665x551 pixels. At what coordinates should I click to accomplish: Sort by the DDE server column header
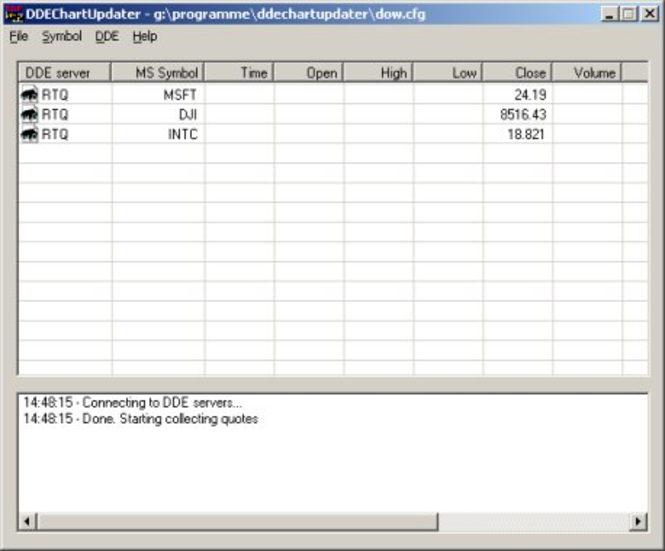(x=64, y=73)
